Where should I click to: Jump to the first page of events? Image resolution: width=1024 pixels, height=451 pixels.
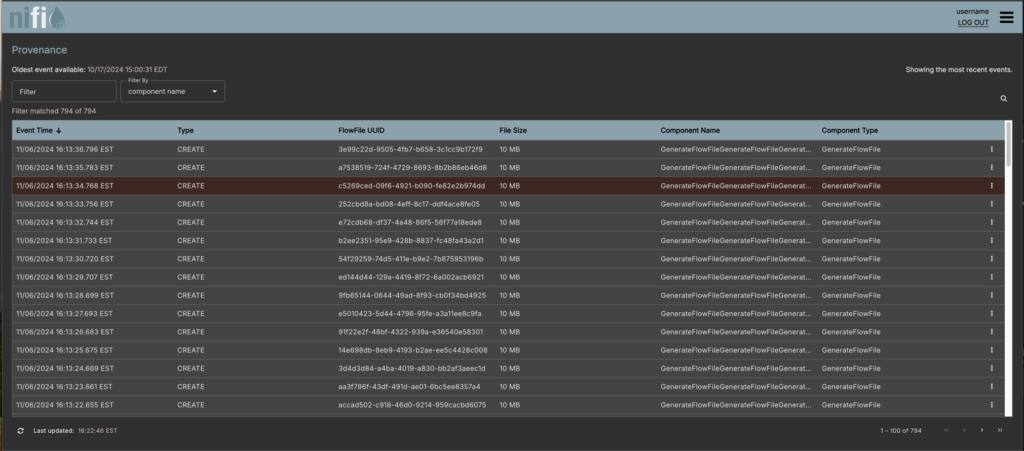click(x=946, y=430)
